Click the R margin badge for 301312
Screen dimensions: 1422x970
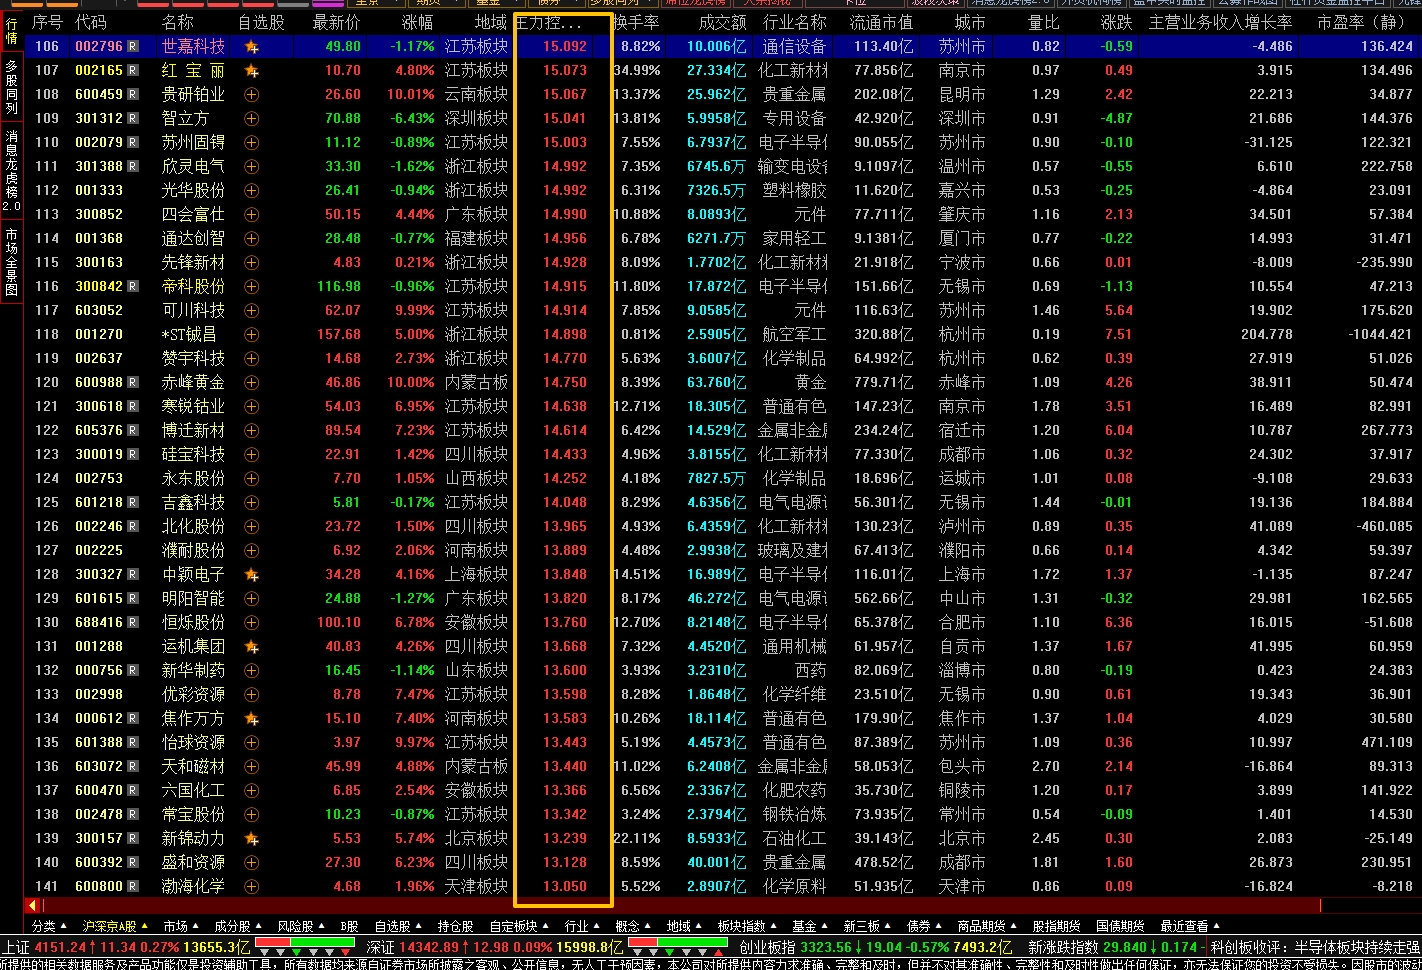click(x=133, y=118)
